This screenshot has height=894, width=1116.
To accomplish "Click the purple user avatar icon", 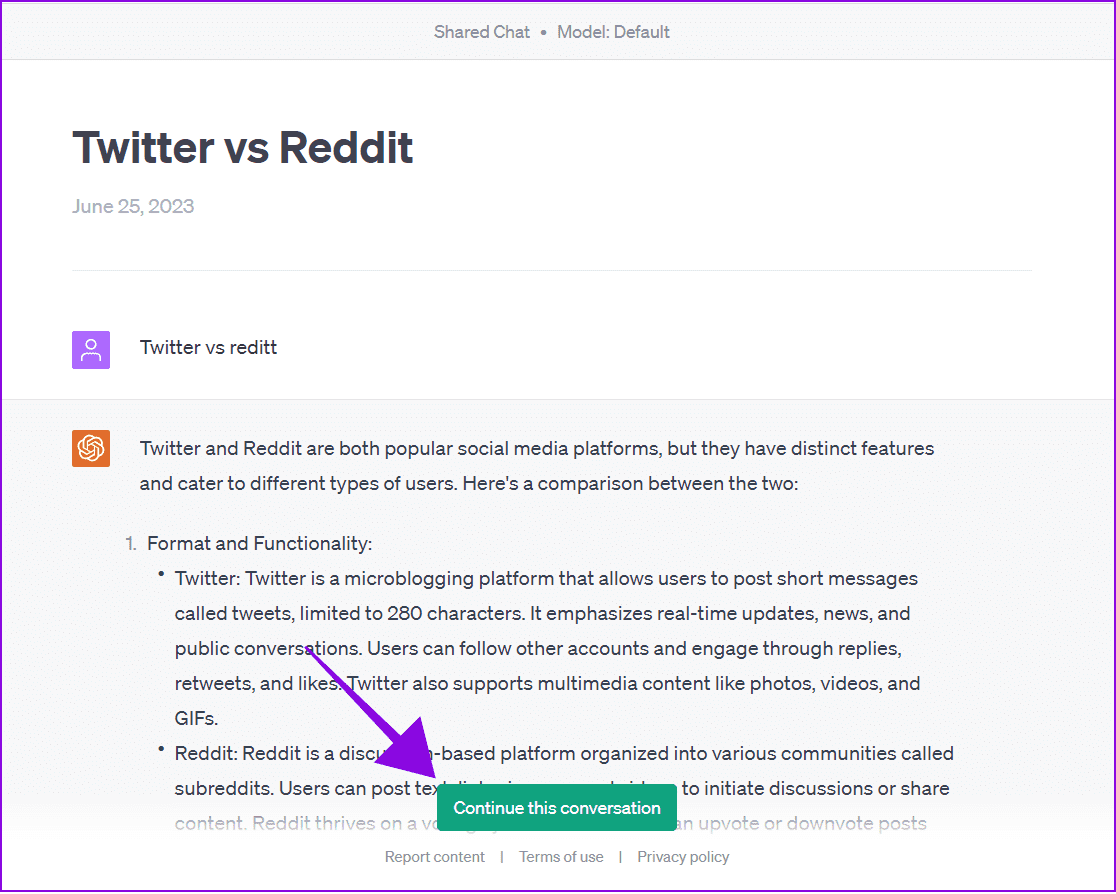I will point(91,349).
